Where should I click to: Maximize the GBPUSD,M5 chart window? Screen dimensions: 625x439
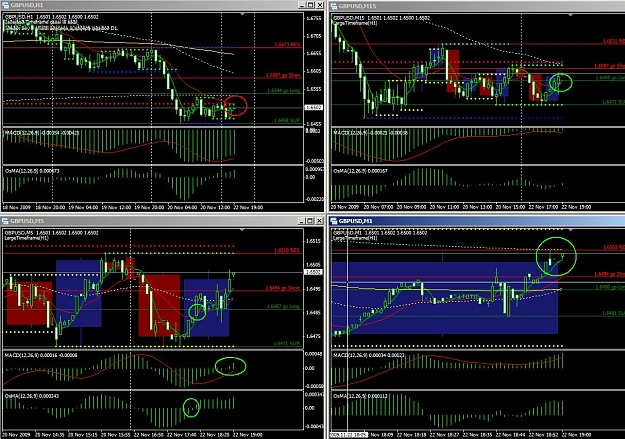point(310,220)
